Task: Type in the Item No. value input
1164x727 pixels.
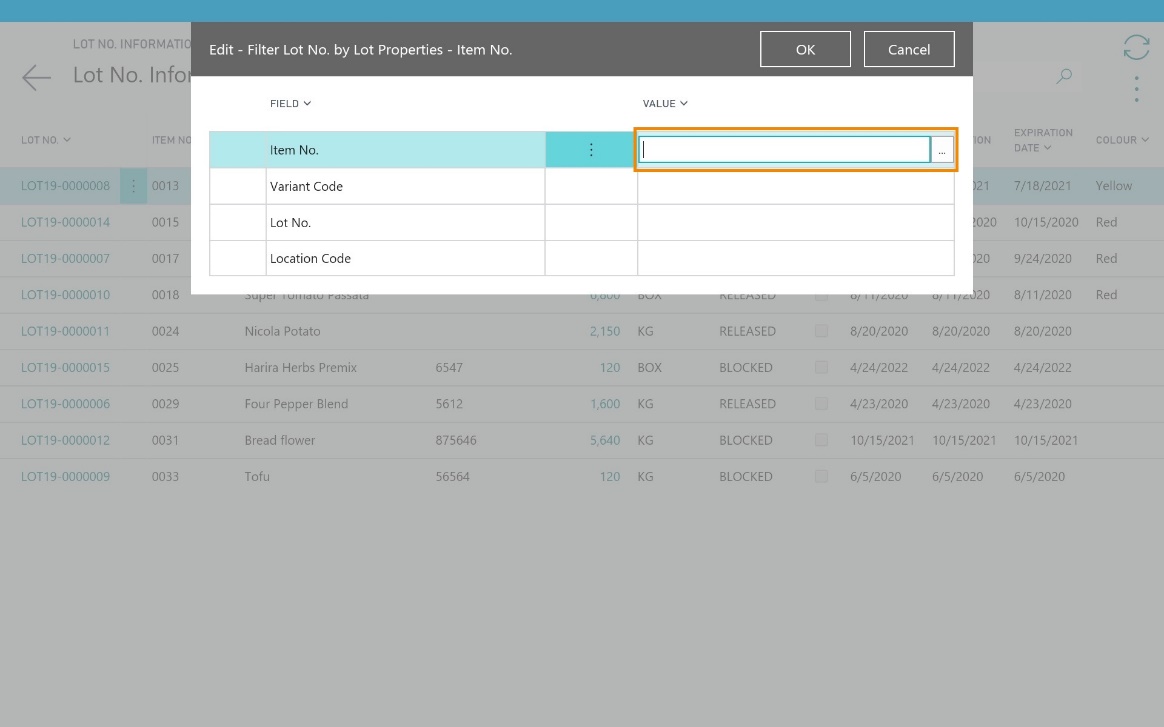Action: tap(785, 150)
